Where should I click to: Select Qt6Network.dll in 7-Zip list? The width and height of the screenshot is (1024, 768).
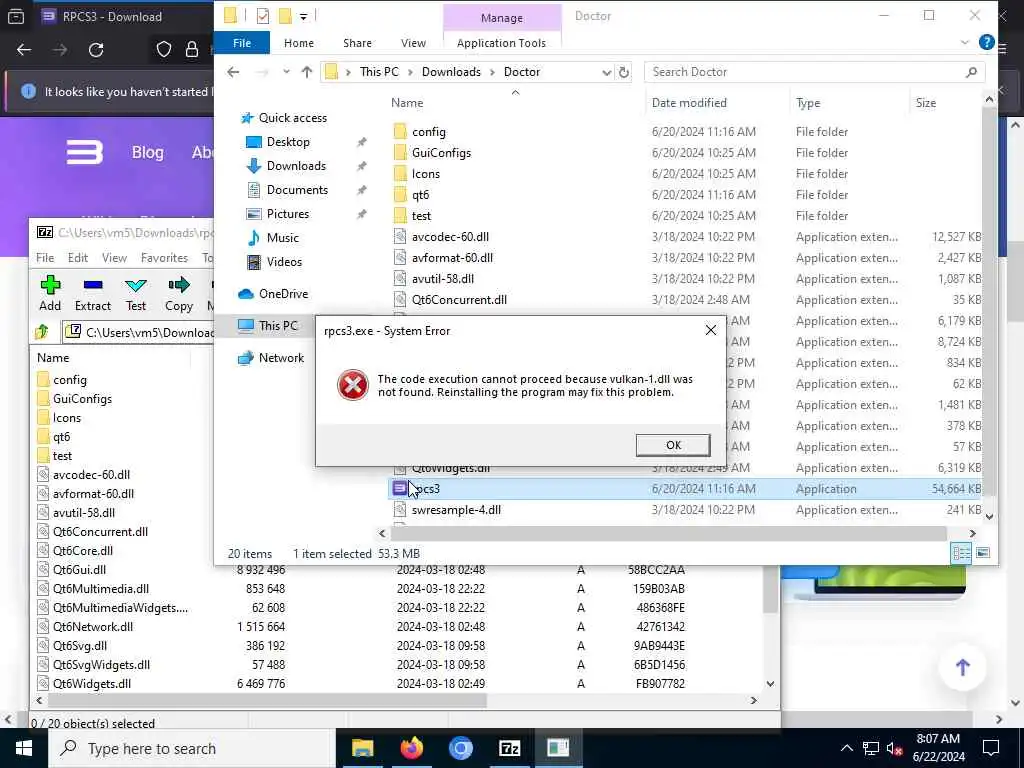[x=93, y=627]
